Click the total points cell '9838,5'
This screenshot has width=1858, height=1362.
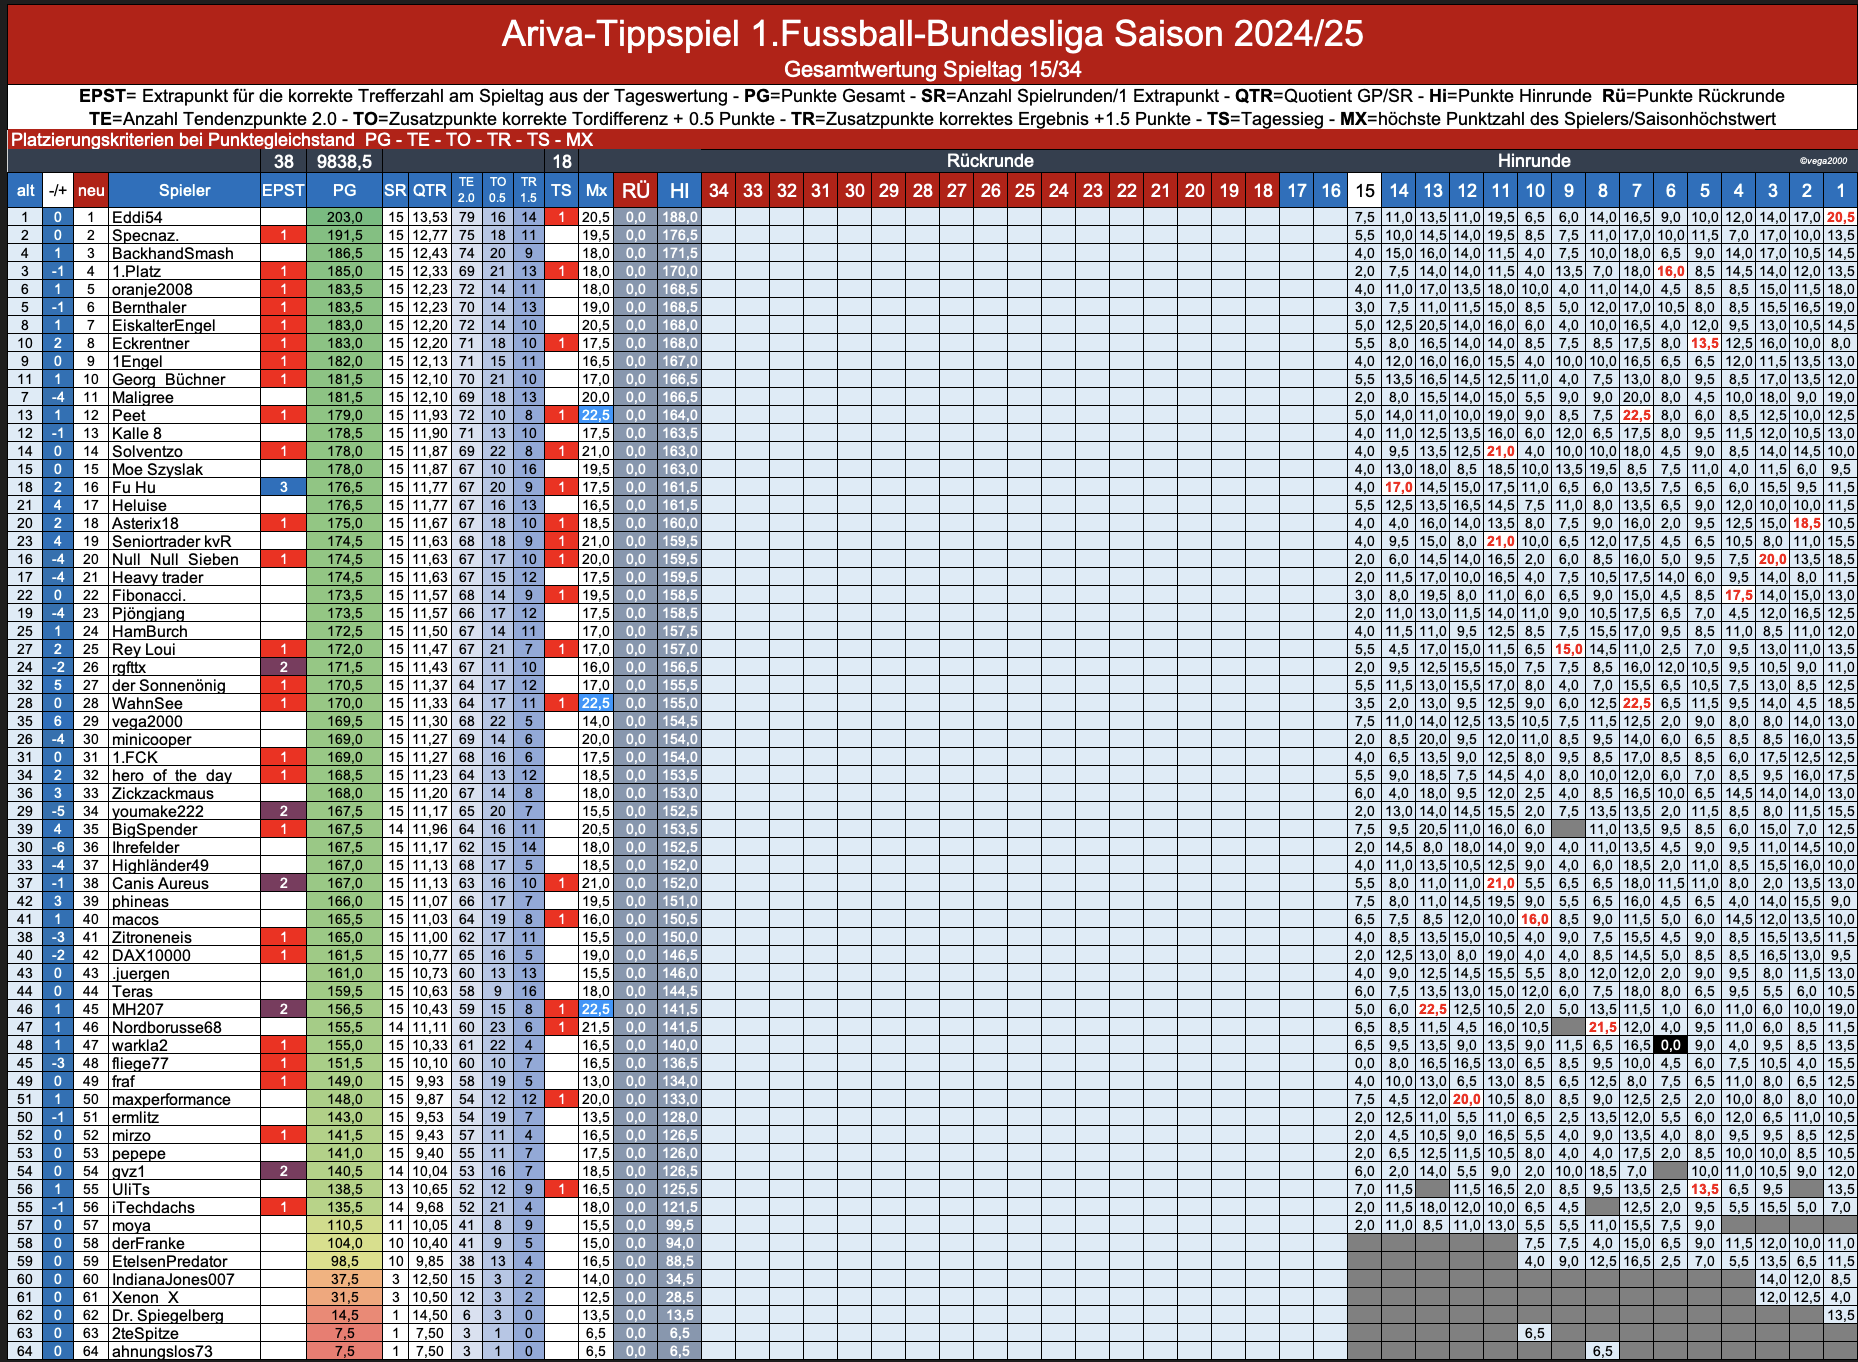point(344,161)
